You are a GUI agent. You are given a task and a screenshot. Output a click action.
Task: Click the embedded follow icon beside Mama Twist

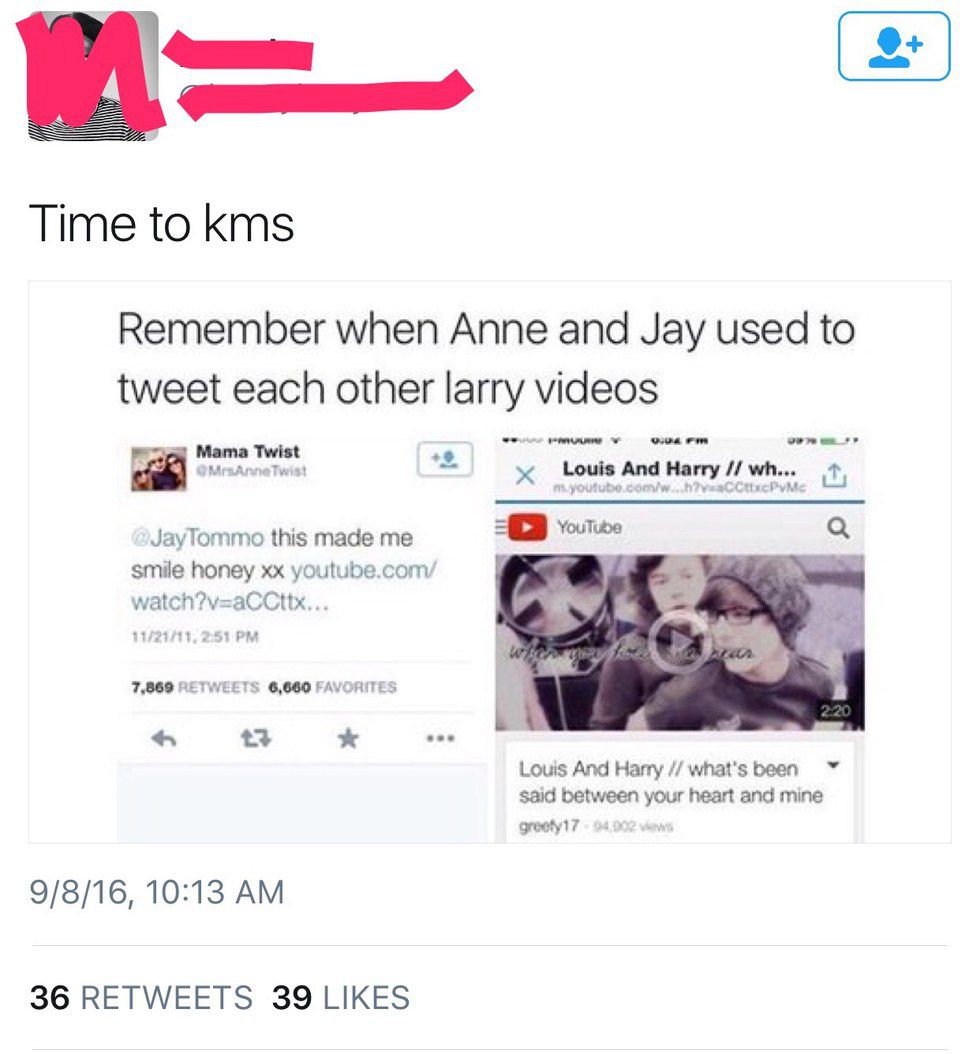444,460
